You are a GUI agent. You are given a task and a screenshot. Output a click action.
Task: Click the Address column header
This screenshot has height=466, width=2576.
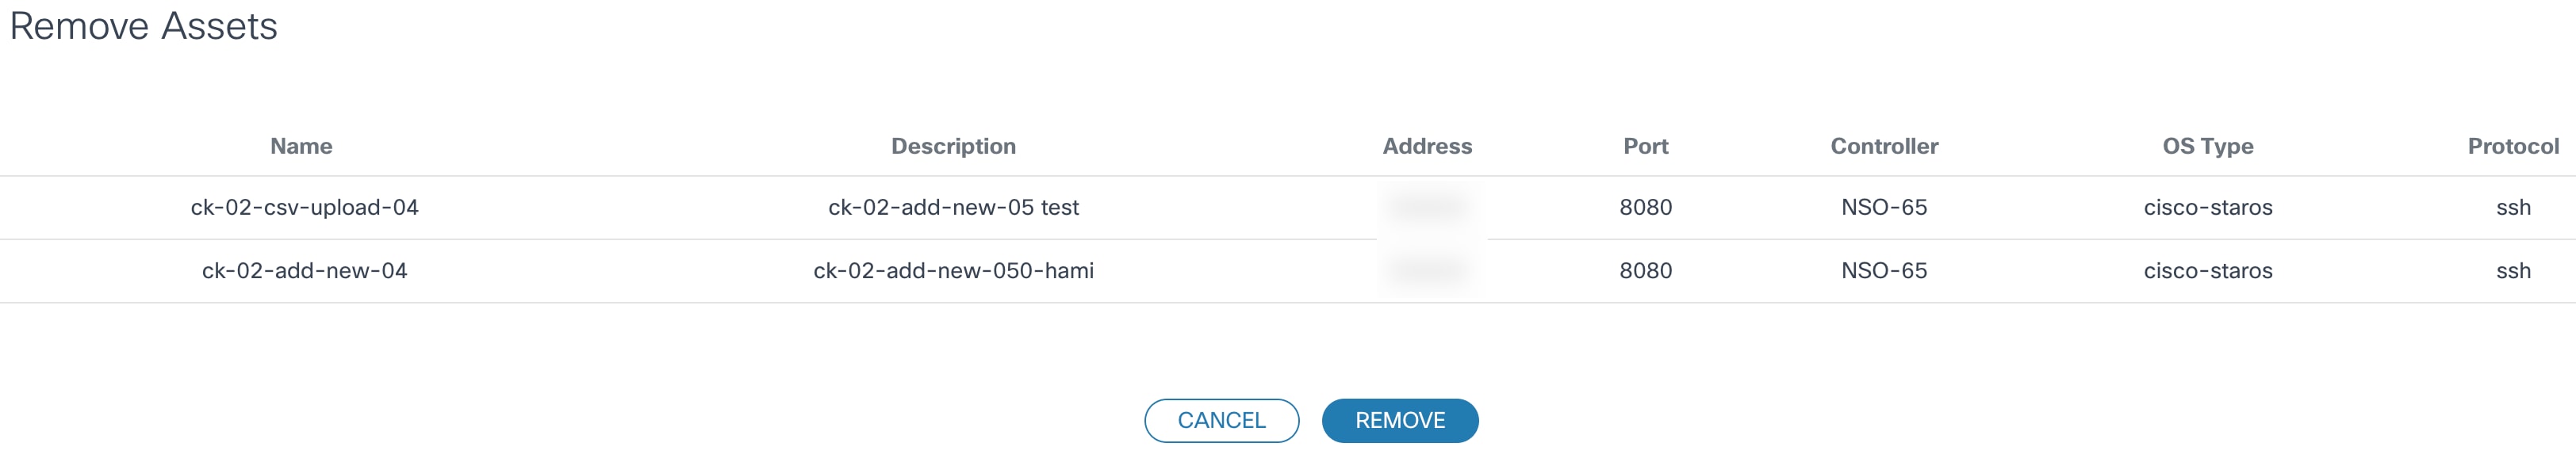click(x=1427, y=146)
